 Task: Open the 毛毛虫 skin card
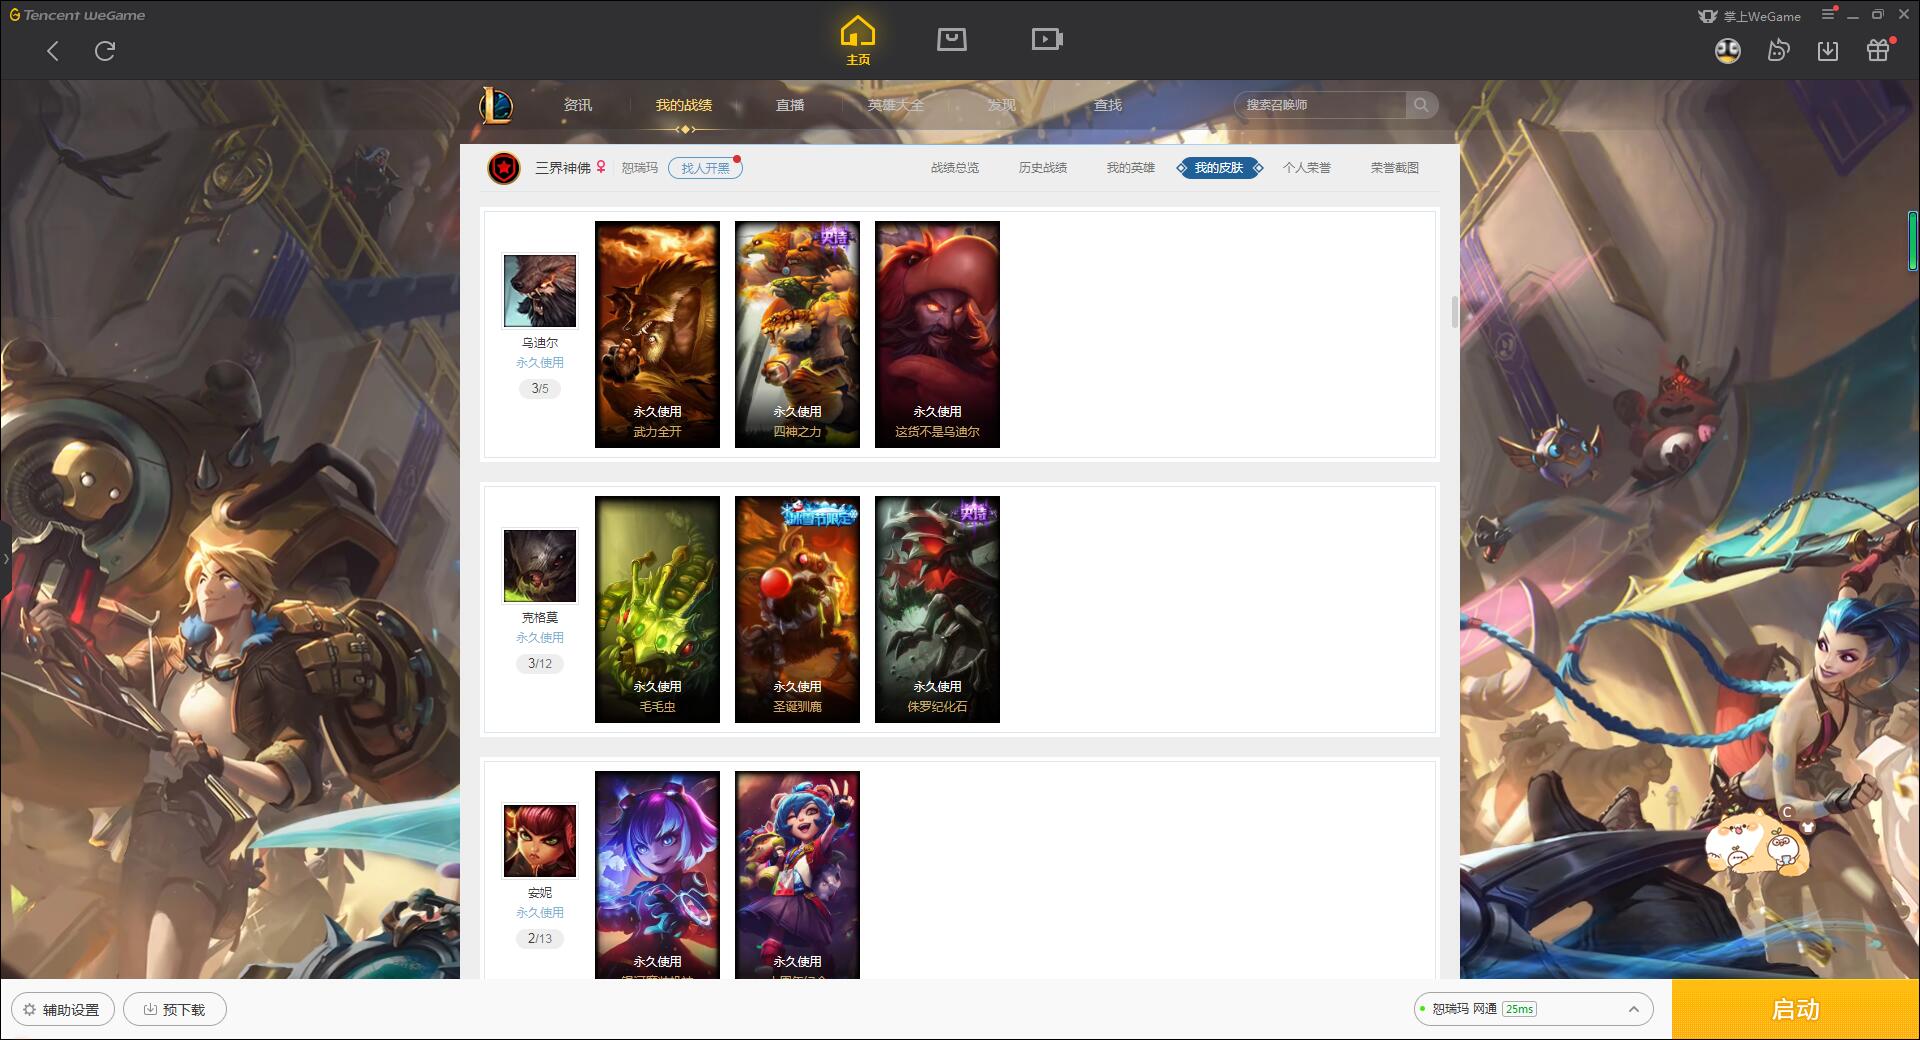coord(657,609)
